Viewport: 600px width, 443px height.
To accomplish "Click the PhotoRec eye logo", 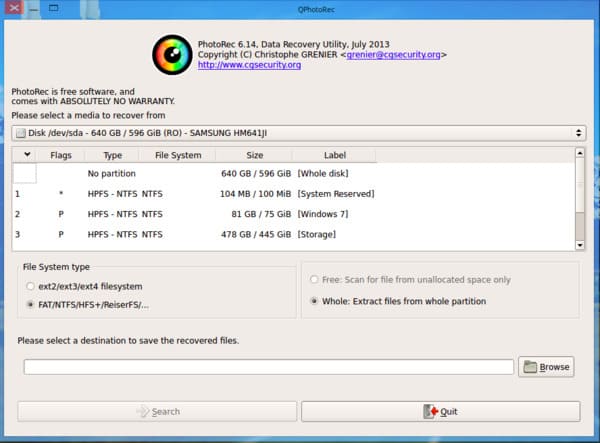I will pos(172,55).
